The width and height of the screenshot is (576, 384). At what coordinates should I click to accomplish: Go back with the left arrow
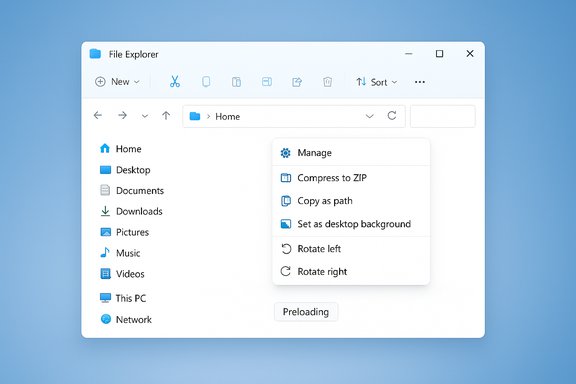point(98,115)
